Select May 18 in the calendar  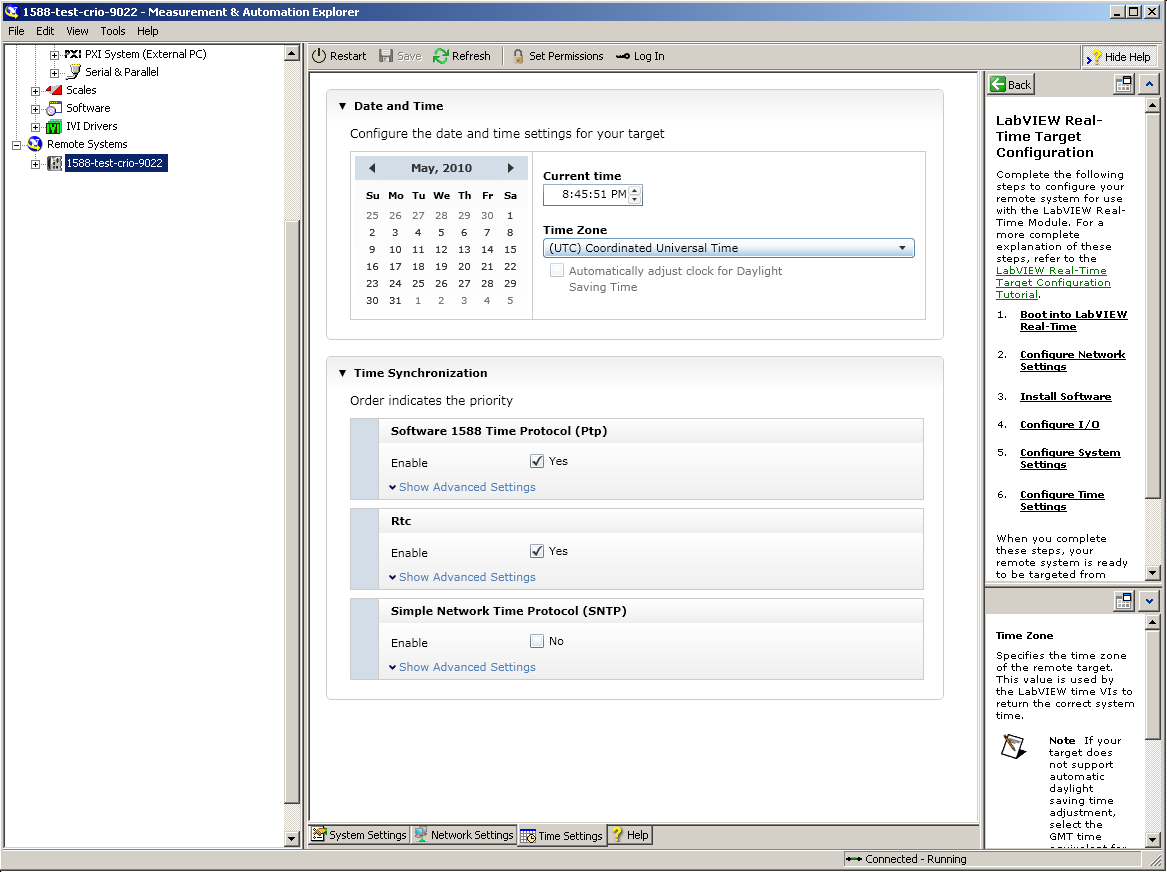418,266
